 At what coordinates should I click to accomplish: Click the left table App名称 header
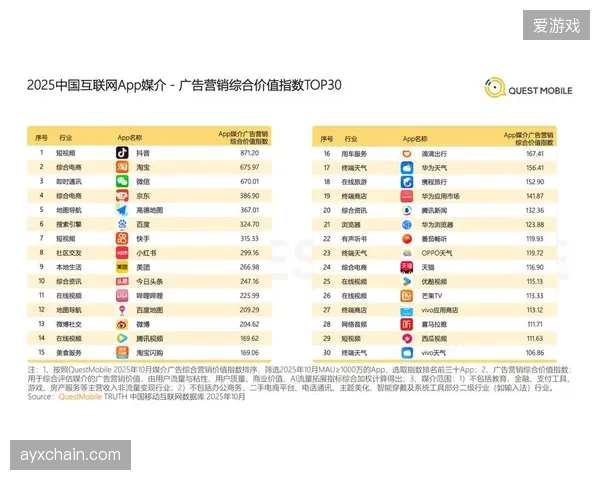[130, 138]
